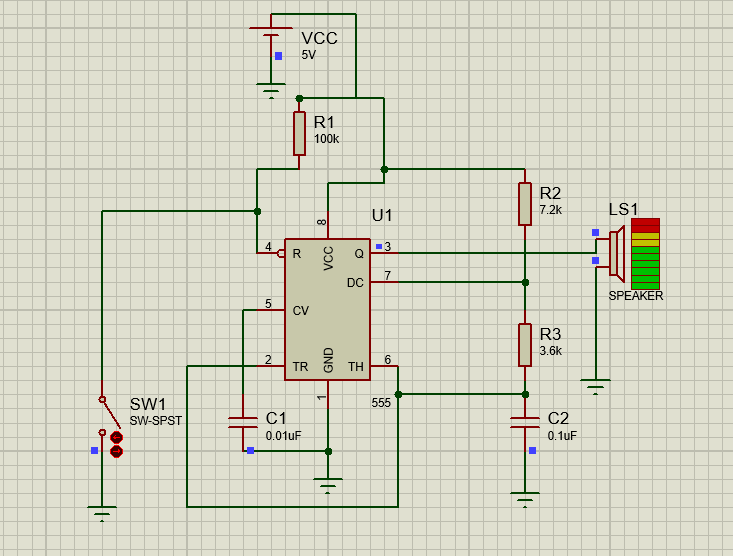Click the wire junction dot above R1

(x=299, y=99)
